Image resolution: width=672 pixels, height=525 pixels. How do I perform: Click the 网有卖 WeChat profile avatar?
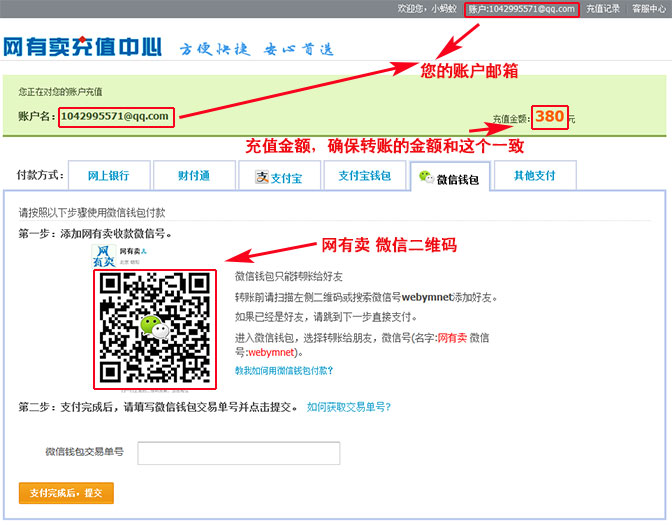point(104,256)
